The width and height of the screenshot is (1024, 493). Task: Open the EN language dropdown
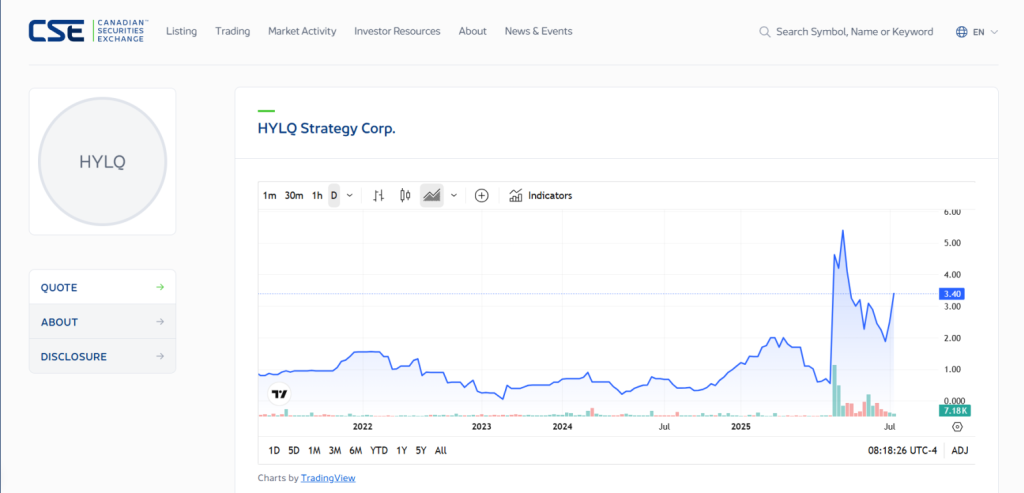pos(985,32)
